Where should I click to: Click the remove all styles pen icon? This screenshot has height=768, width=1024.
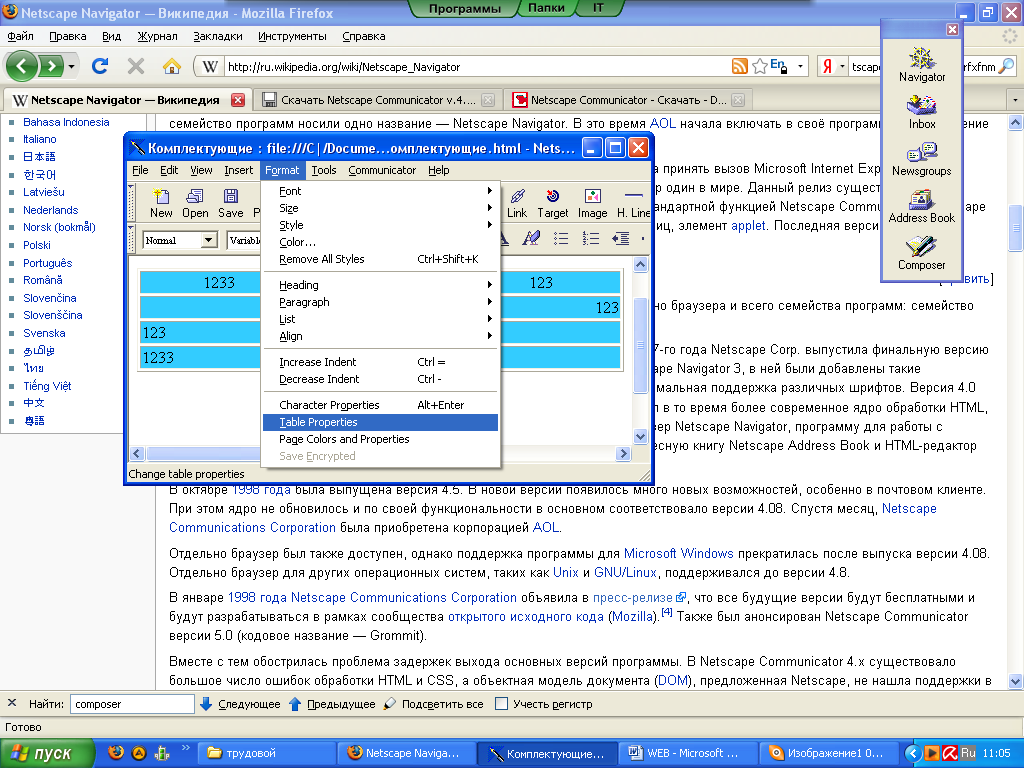531,239
